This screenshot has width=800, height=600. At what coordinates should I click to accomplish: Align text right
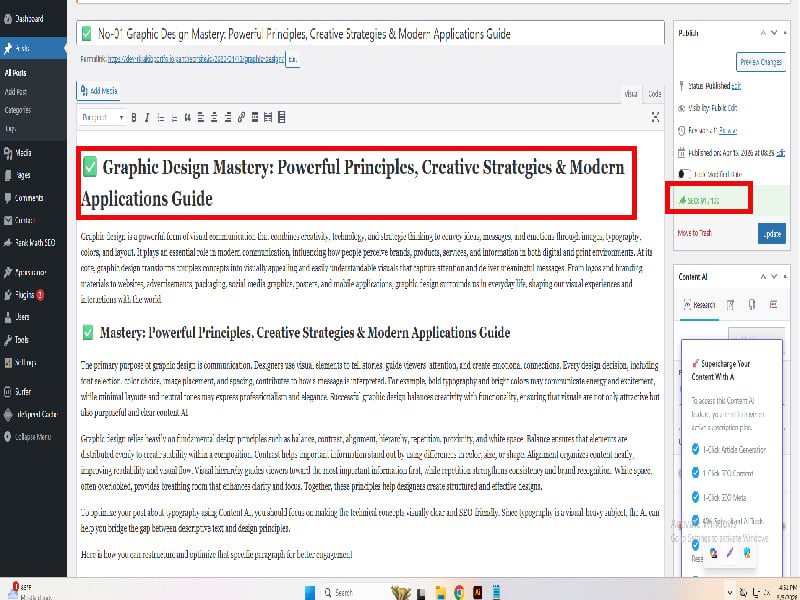(x=228, y=118)
